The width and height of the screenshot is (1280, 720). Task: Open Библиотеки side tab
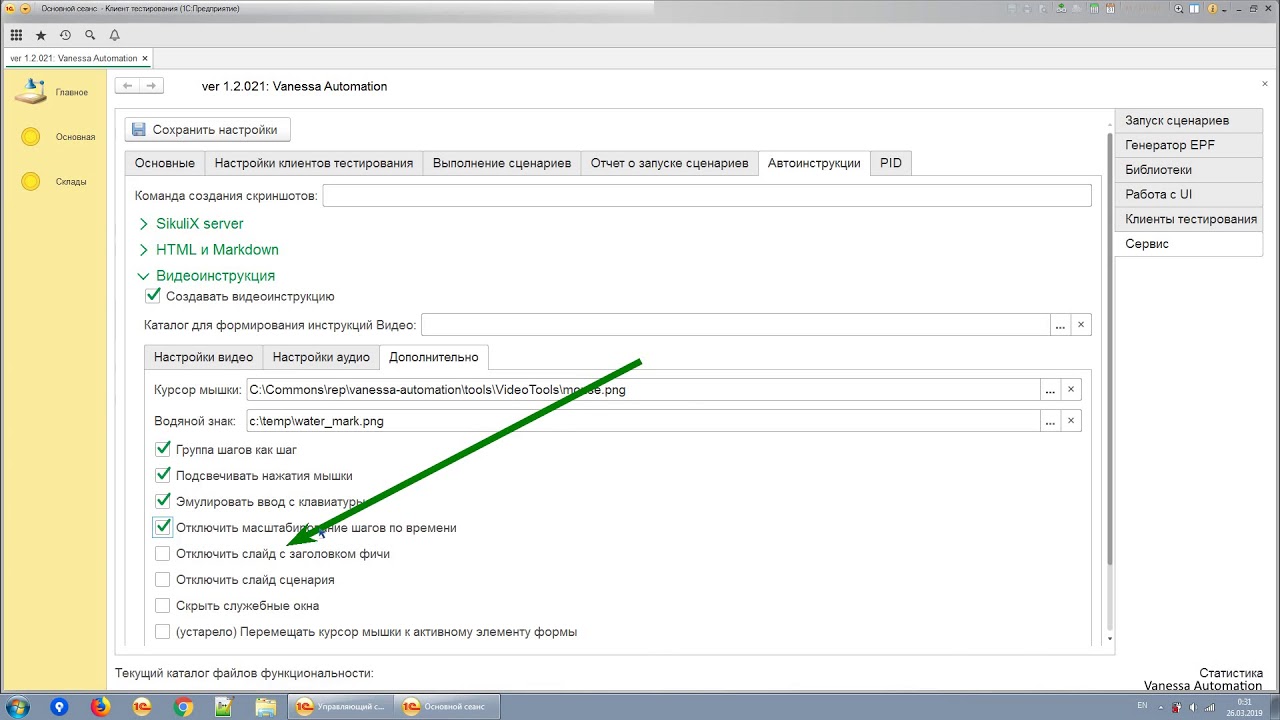click(x=1188, y=170)
